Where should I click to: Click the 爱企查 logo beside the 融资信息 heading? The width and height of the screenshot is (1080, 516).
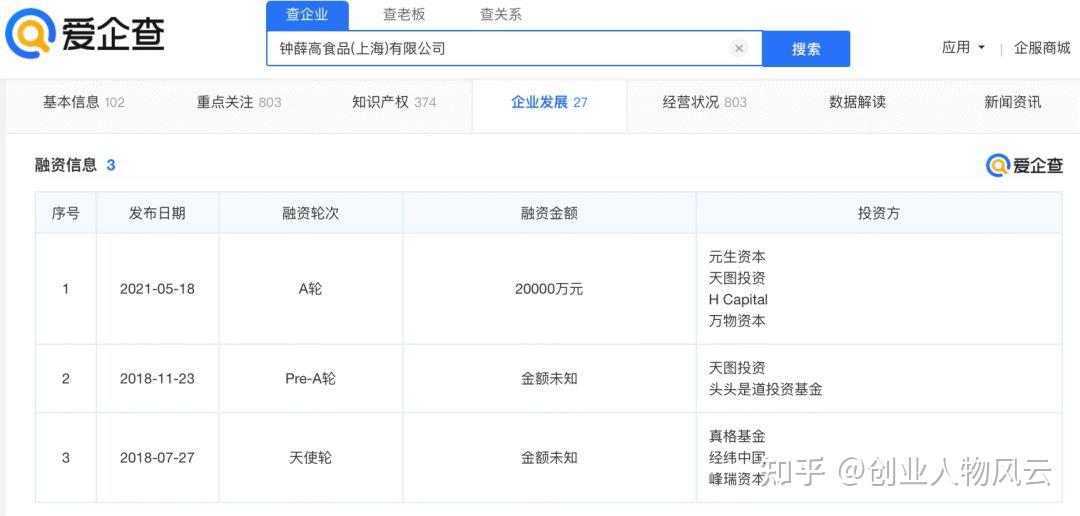coord(1024,165)
